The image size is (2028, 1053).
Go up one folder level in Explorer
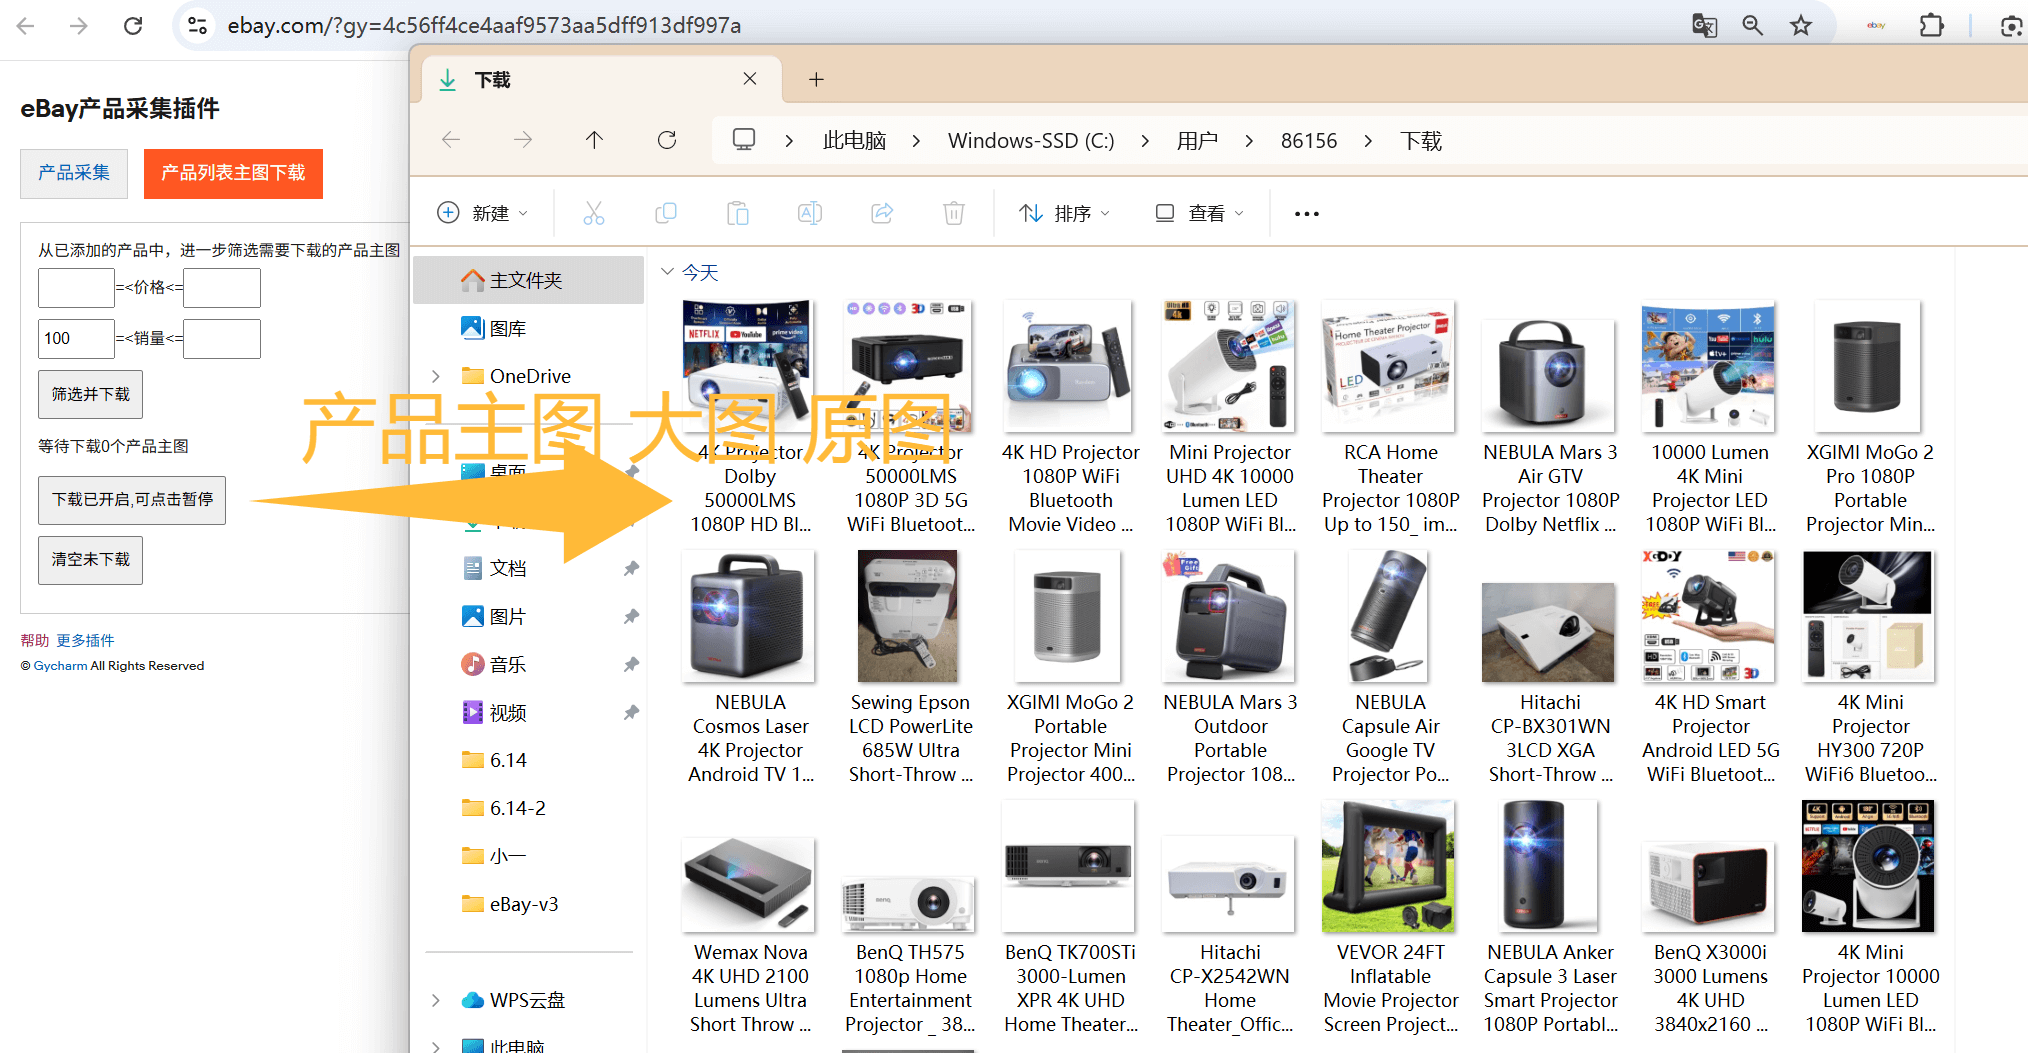pyautogui.click(x=594, y=140)
